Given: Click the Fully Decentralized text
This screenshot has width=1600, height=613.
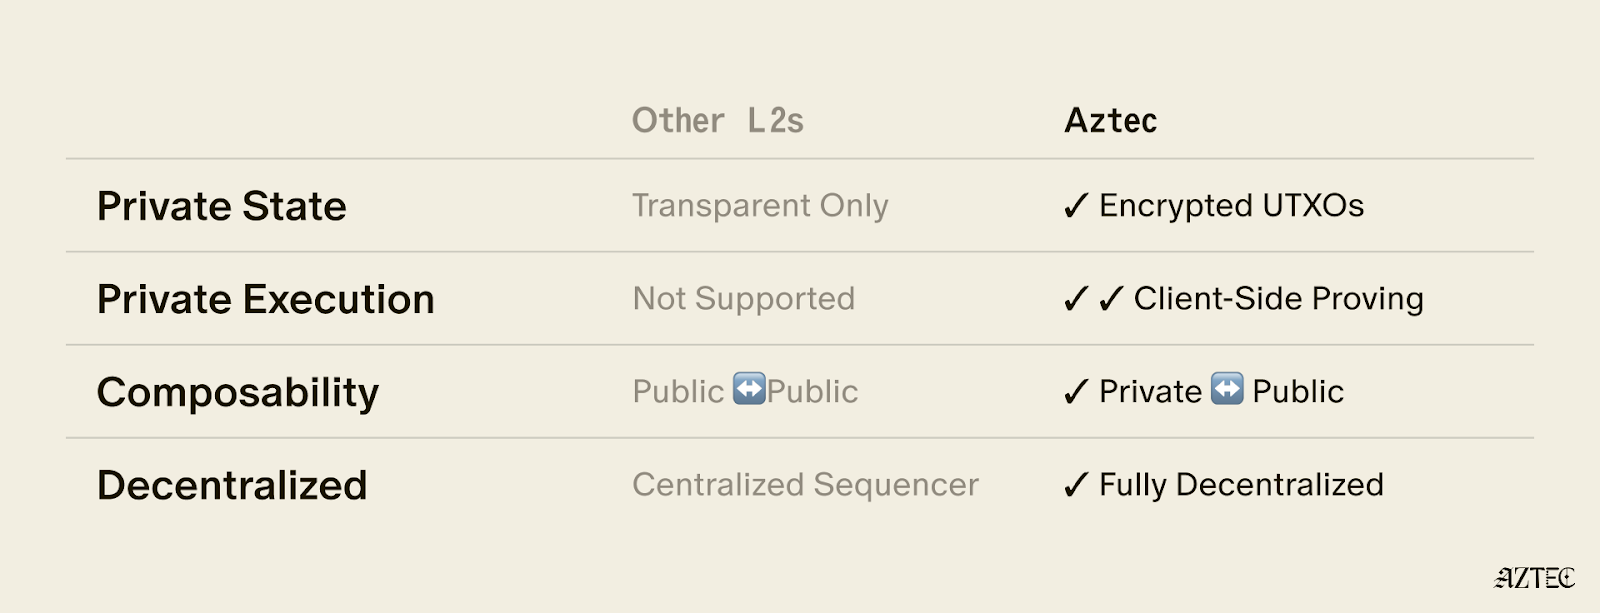Looking at the screenshot, I should pos(1242,485).
